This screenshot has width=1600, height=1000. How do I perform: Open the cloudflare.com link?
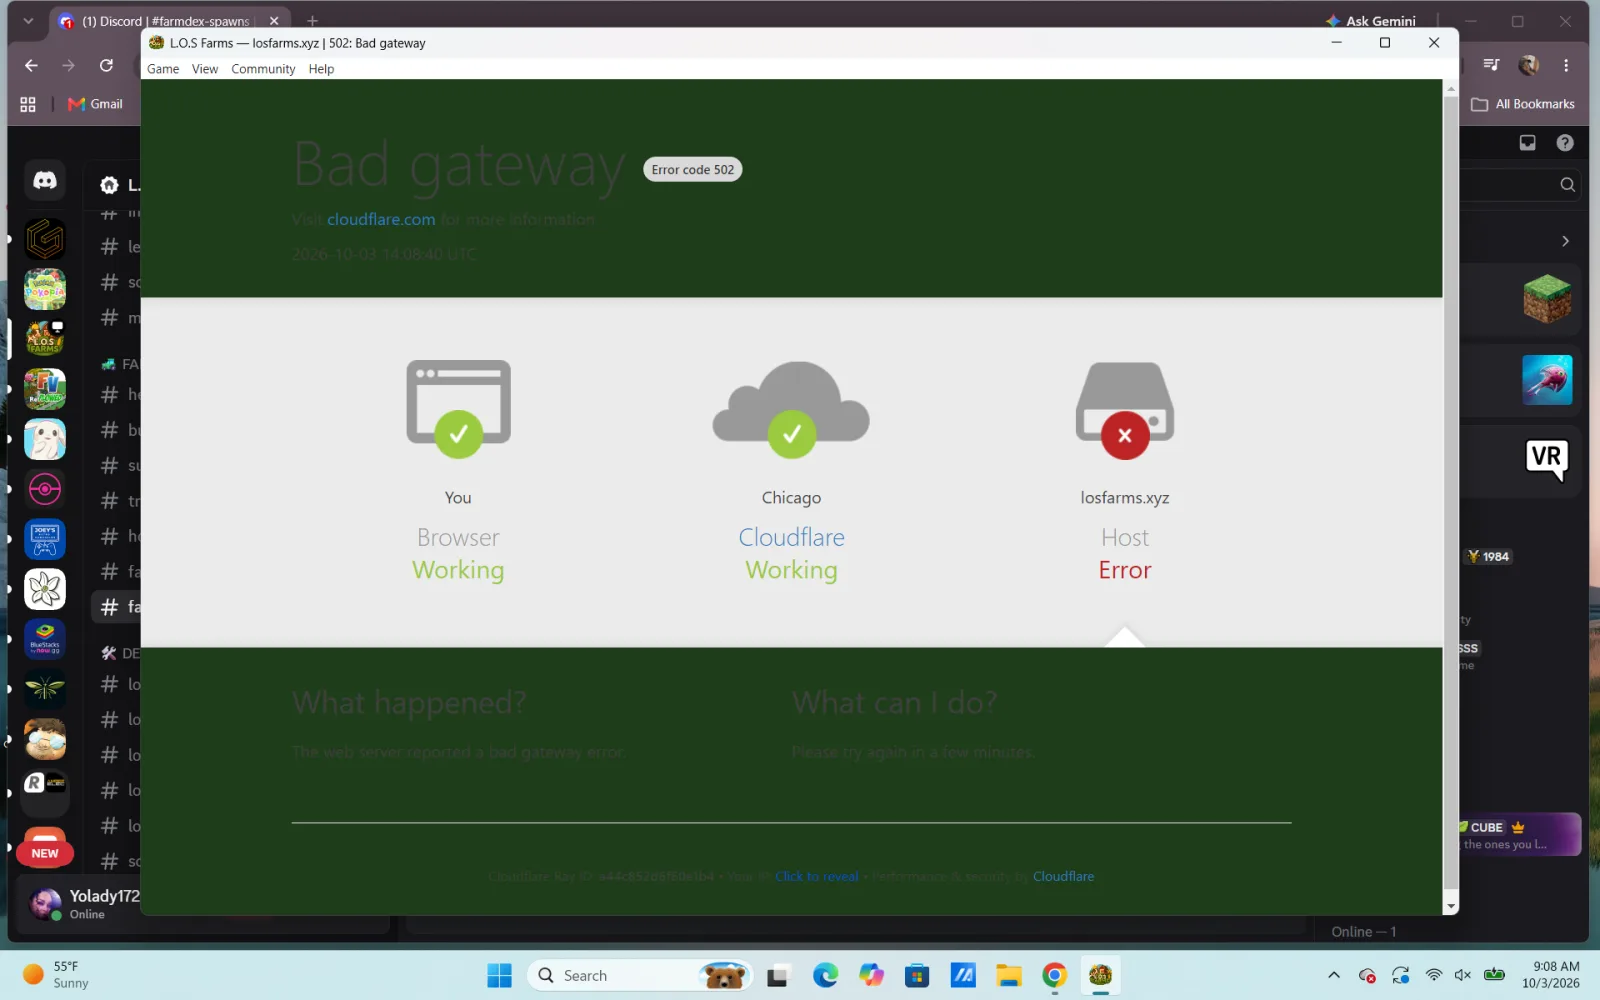click(x=381, y=219)
